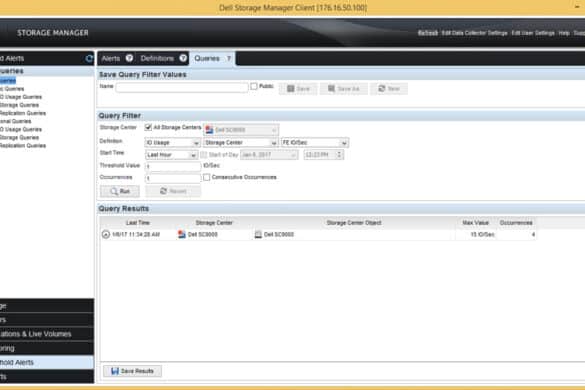Click the Save query button
585x390 pixels.
pos(298,89)
